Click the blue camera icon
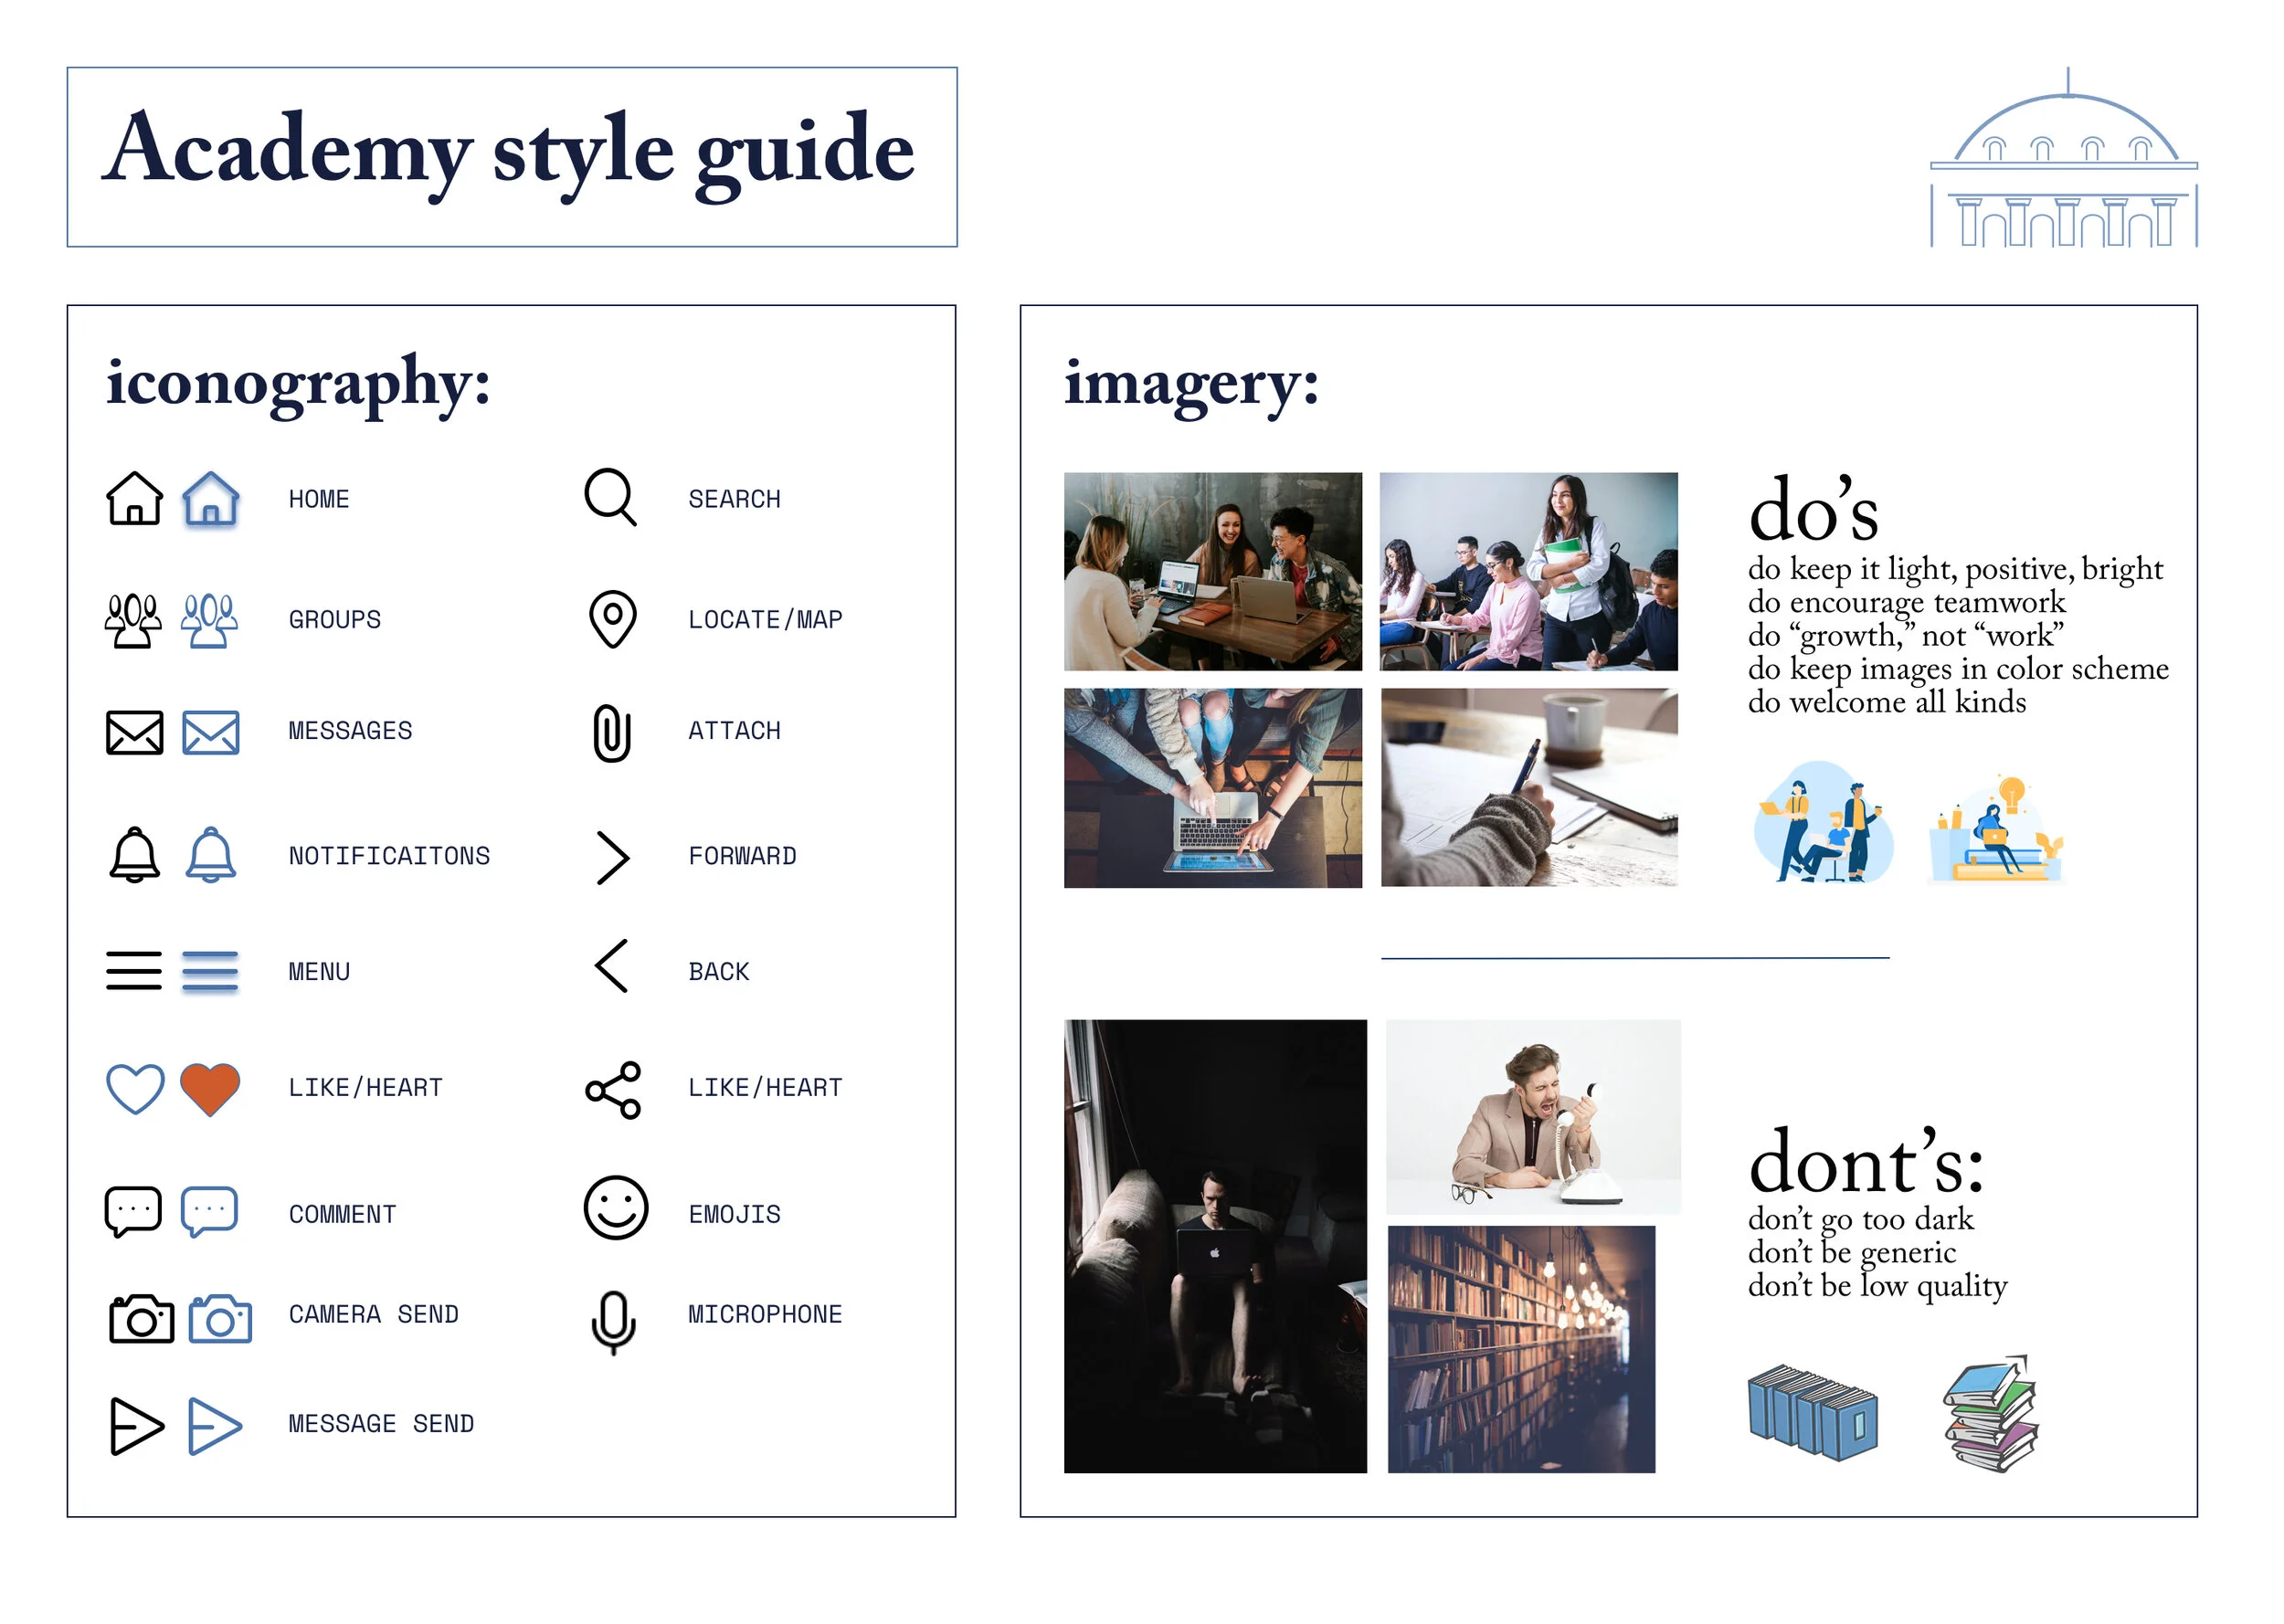This screenshot has height=1624, width=2284. (220, 1319)
